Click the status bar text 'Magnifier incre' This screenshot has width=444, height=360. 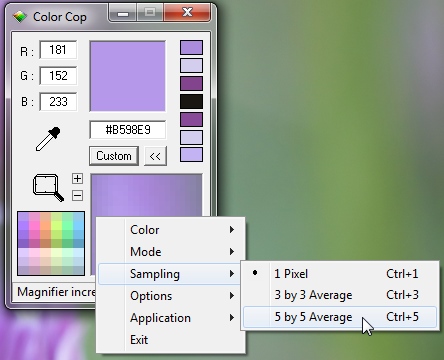click(56, 292)
